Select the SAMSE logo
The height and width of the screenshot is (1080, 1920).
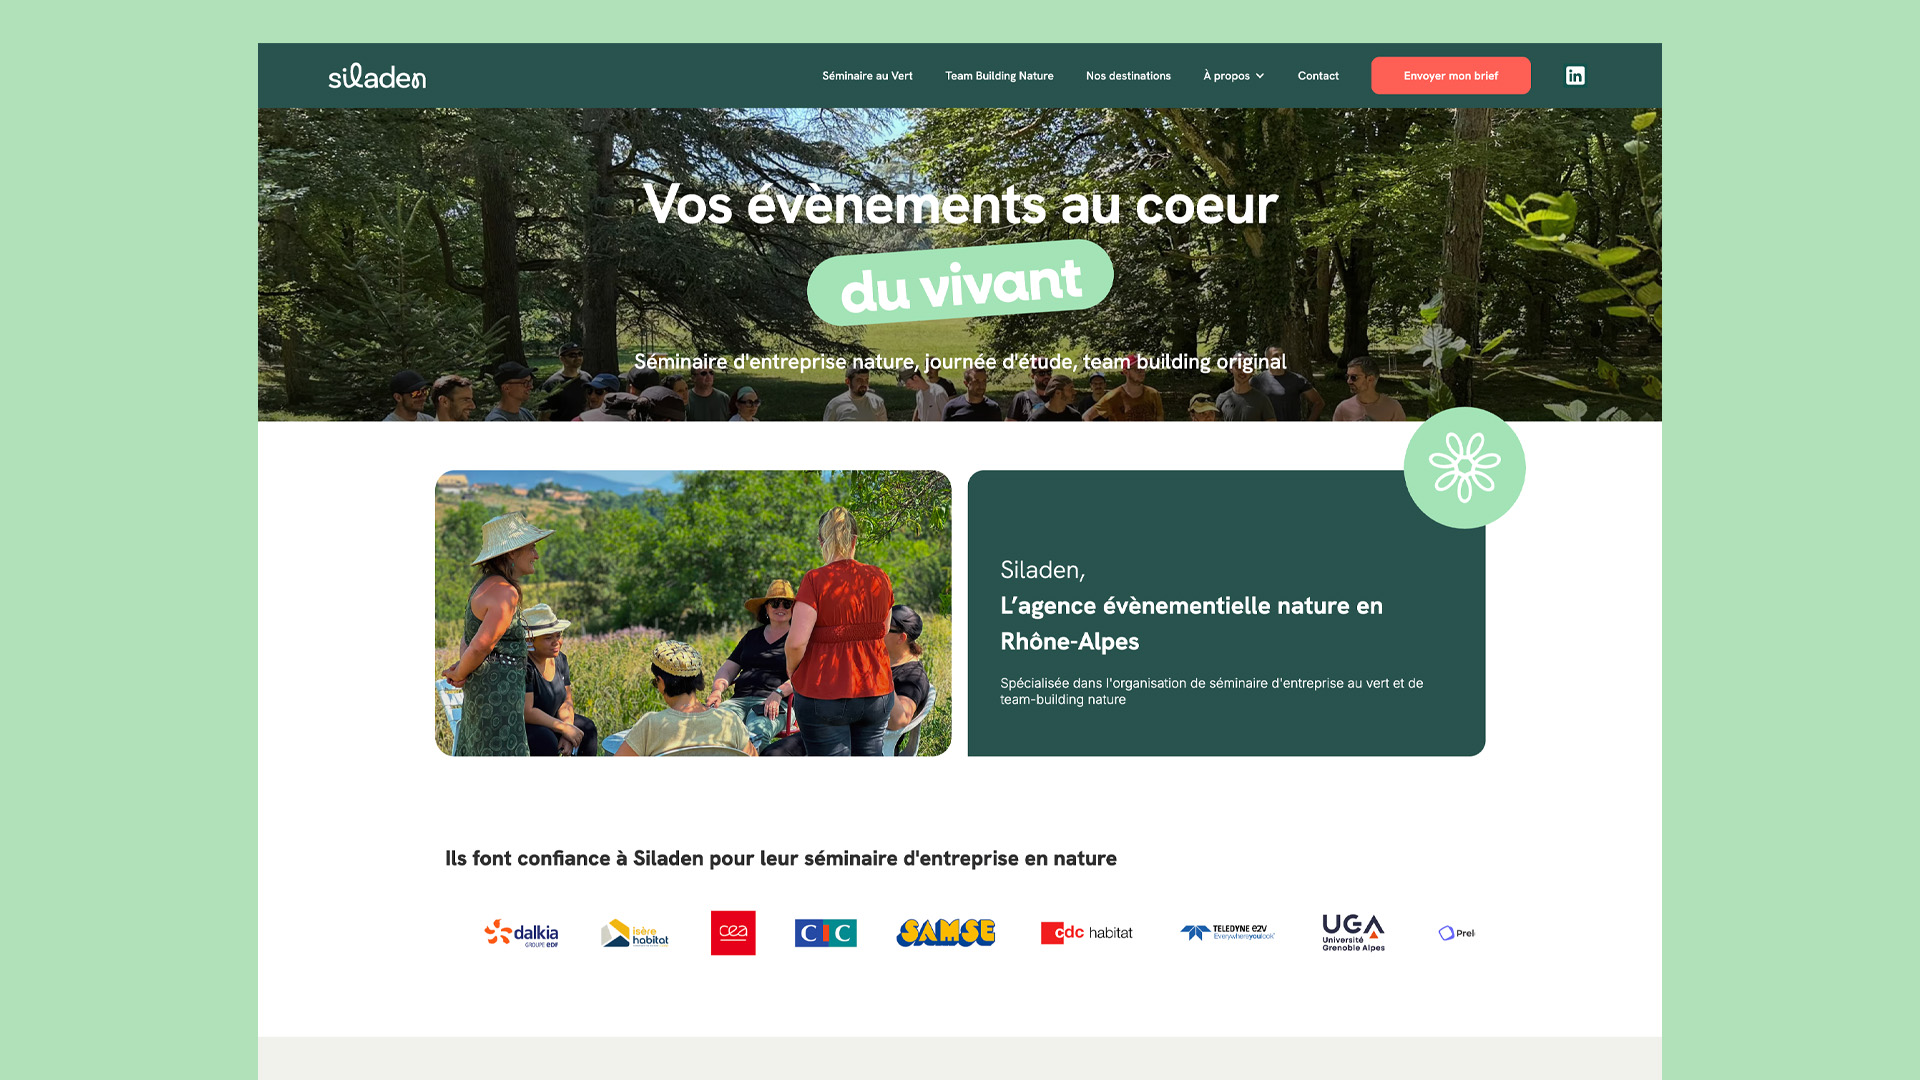tap(946, 932)
